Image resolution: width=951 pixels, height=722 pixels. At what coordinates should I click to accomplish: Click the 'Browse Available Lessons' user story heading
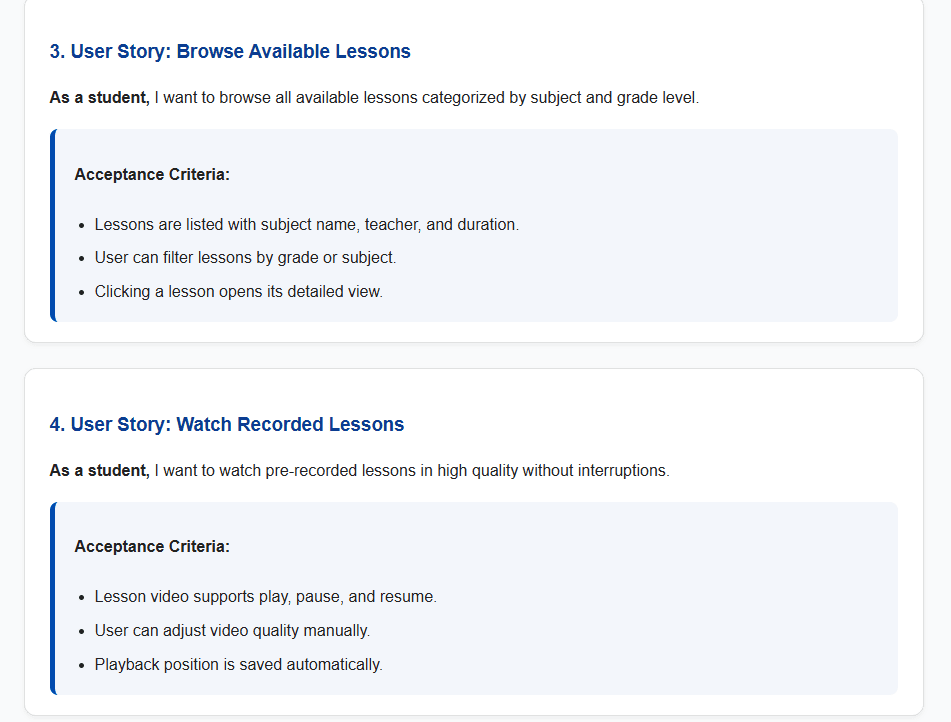tap(230, 52)
